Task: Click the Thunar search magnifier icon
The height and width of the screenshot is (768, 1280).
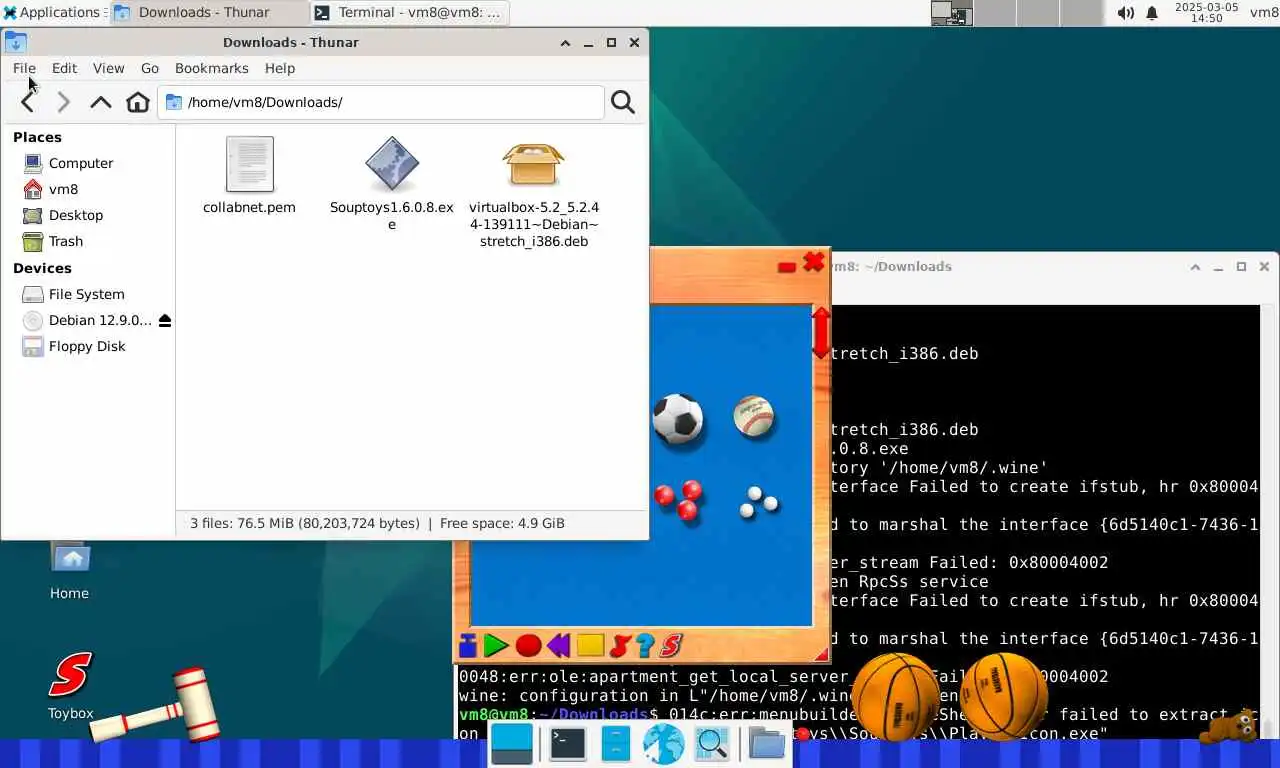Action: click(x=623, y=102)
